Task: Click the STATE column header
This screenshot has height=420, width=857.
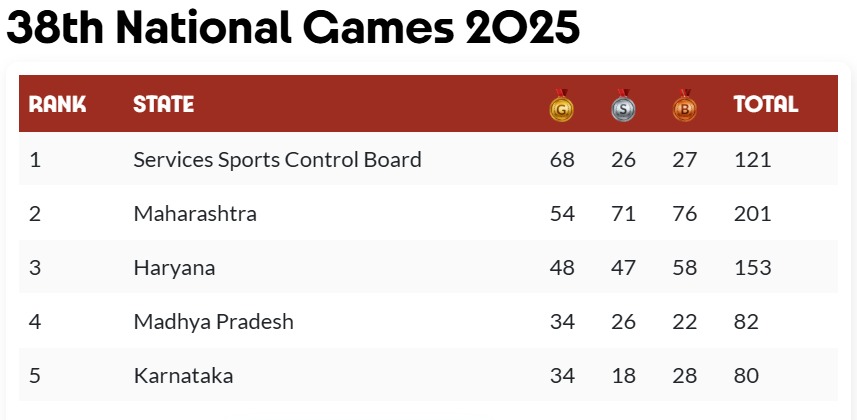Action: pyautogui.click(x=163, y=104)
